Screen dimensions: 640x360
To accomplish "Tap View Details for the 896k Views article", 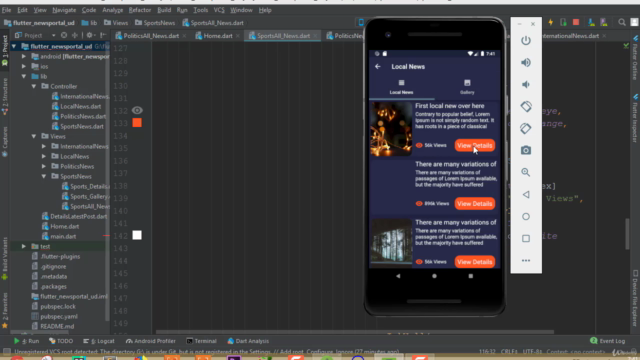I will click(475, 203).
